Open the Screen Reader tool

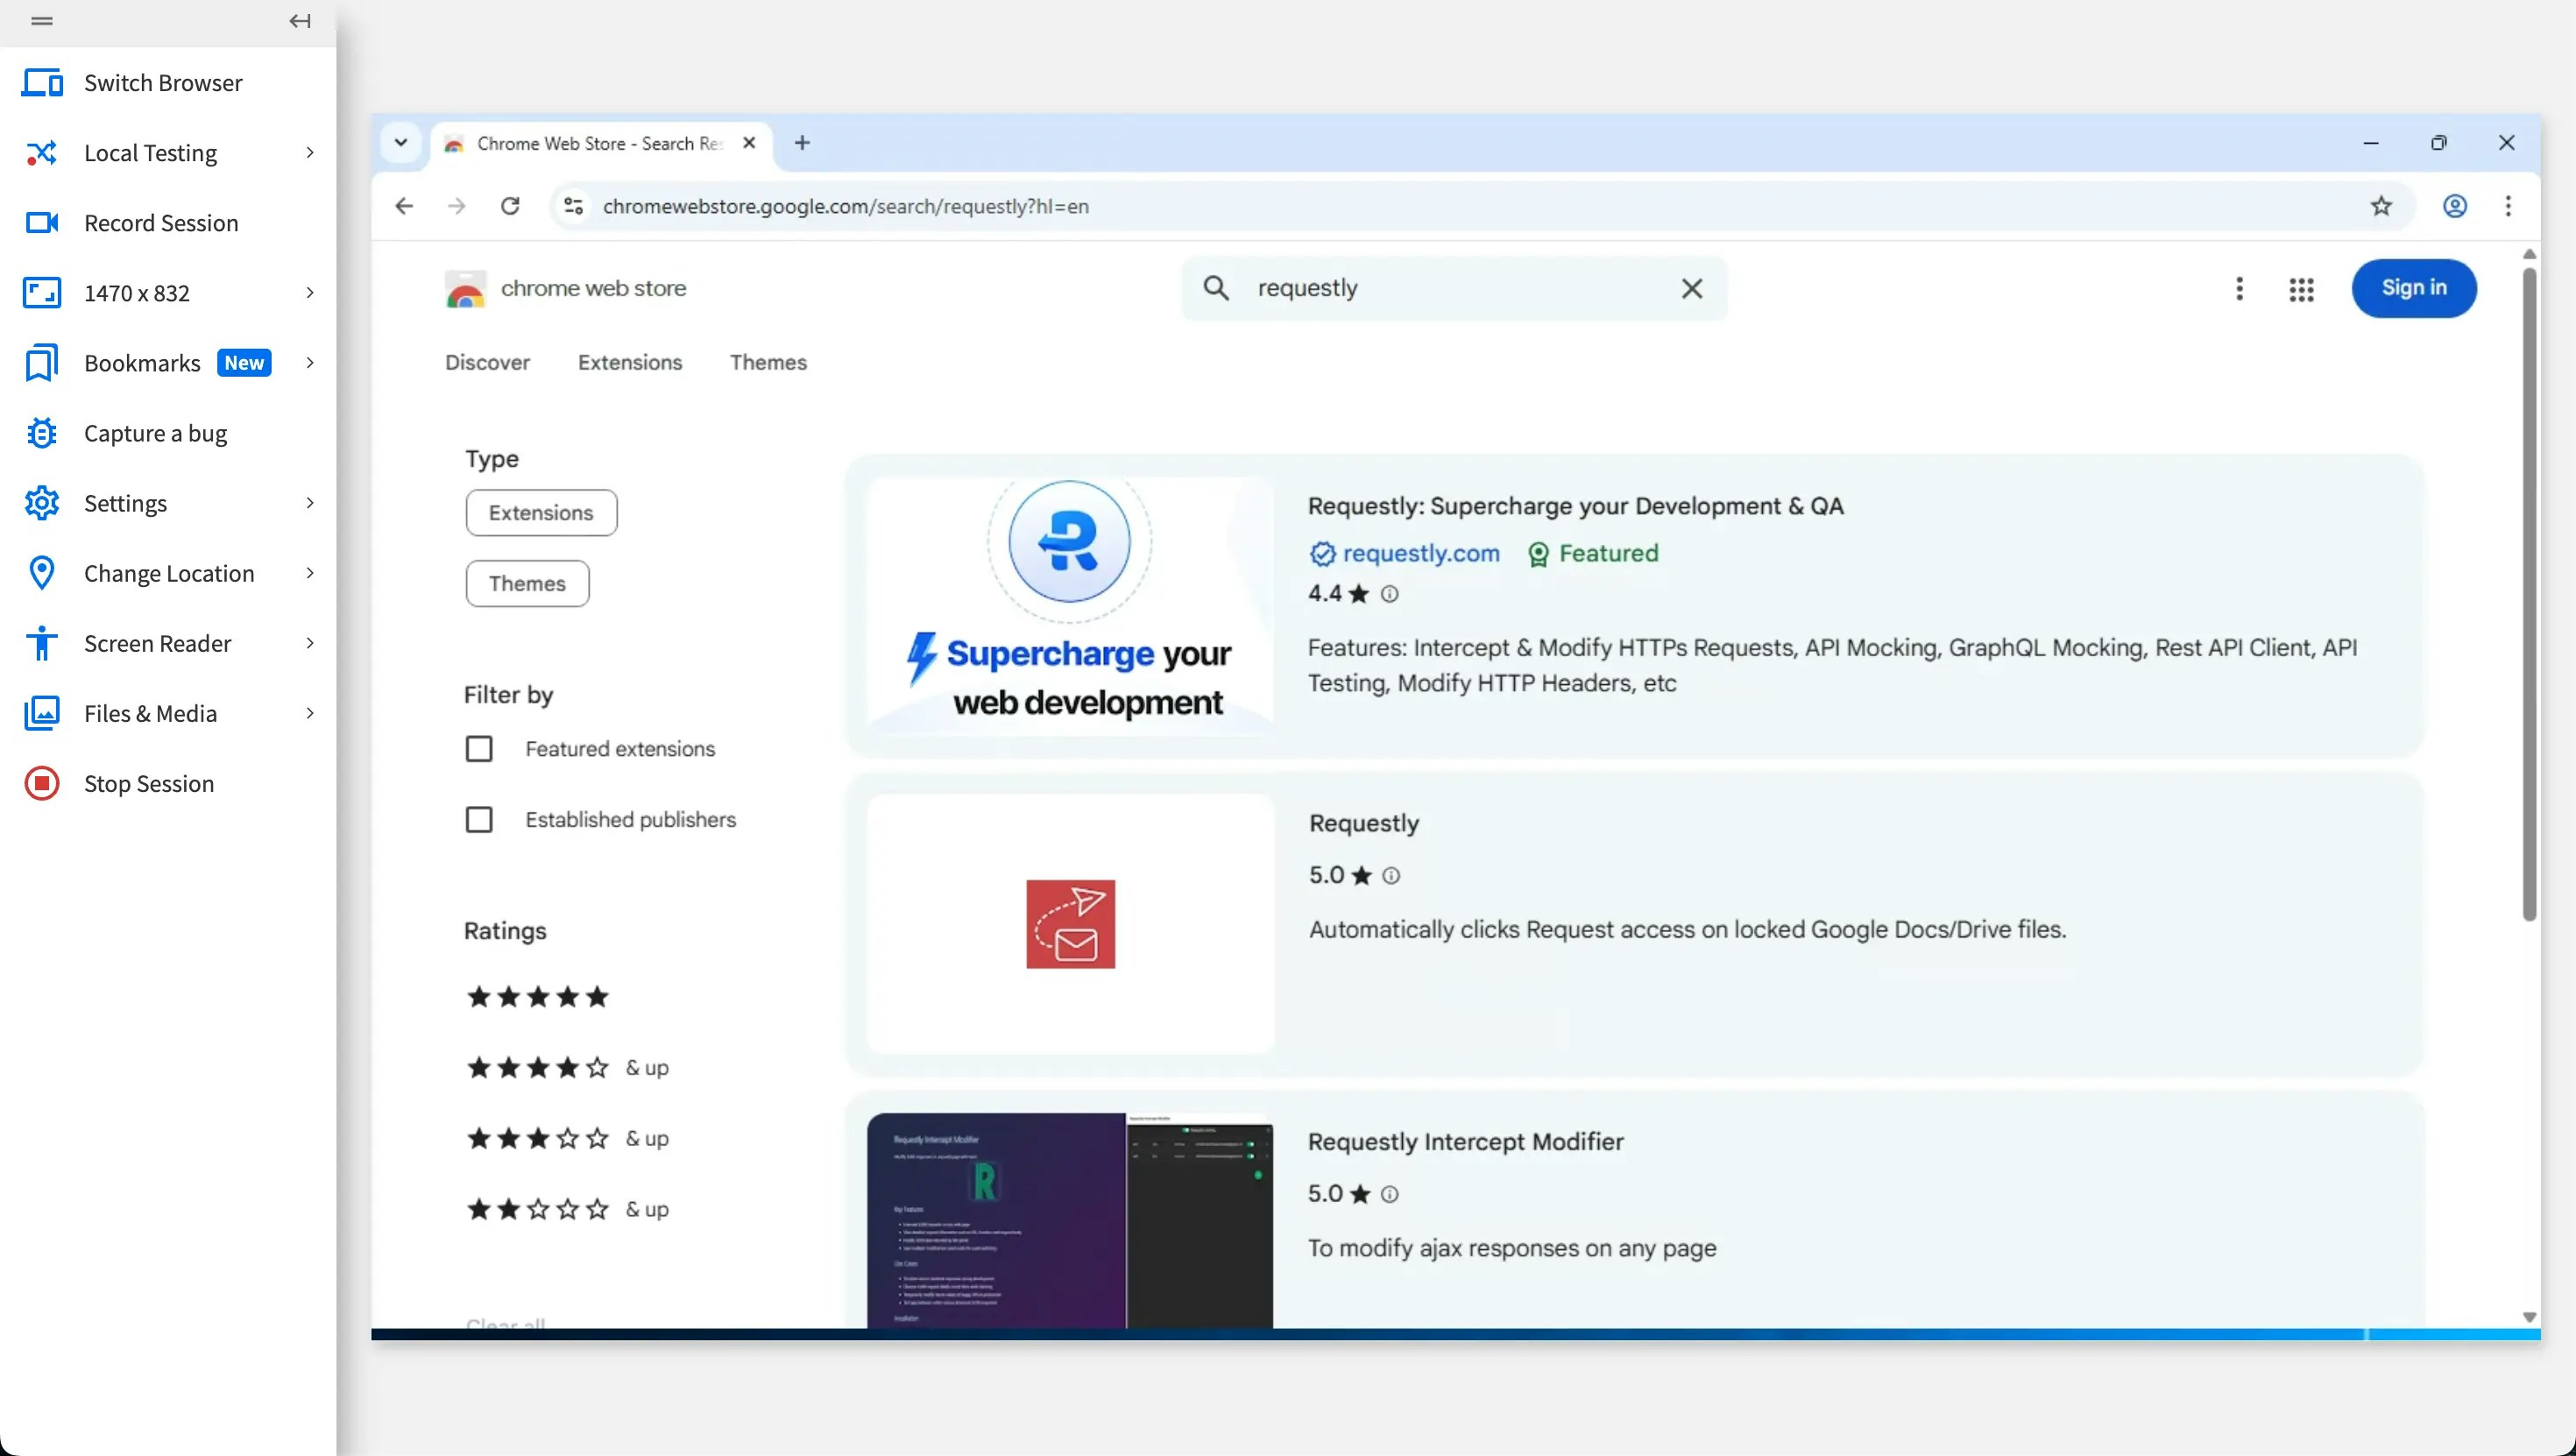[158, 643]
